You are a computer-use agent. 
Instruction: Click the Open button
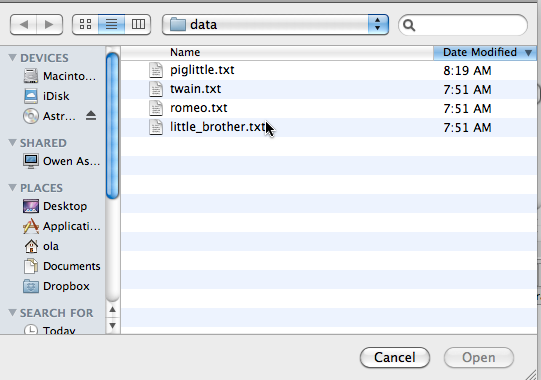point(479,358)
